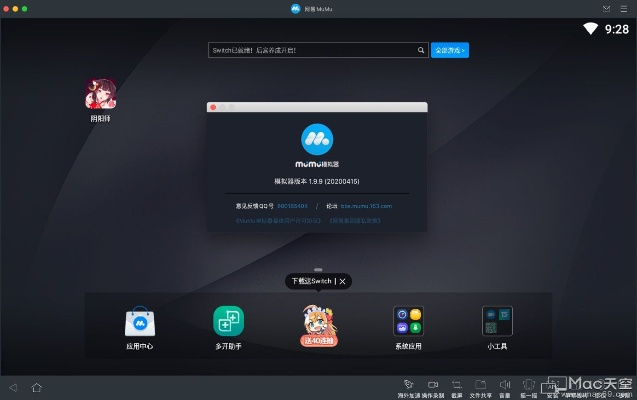The image size is (637, 400).
Task: Click the MuMu logo in about dialog
Action: tap(317, 139)
